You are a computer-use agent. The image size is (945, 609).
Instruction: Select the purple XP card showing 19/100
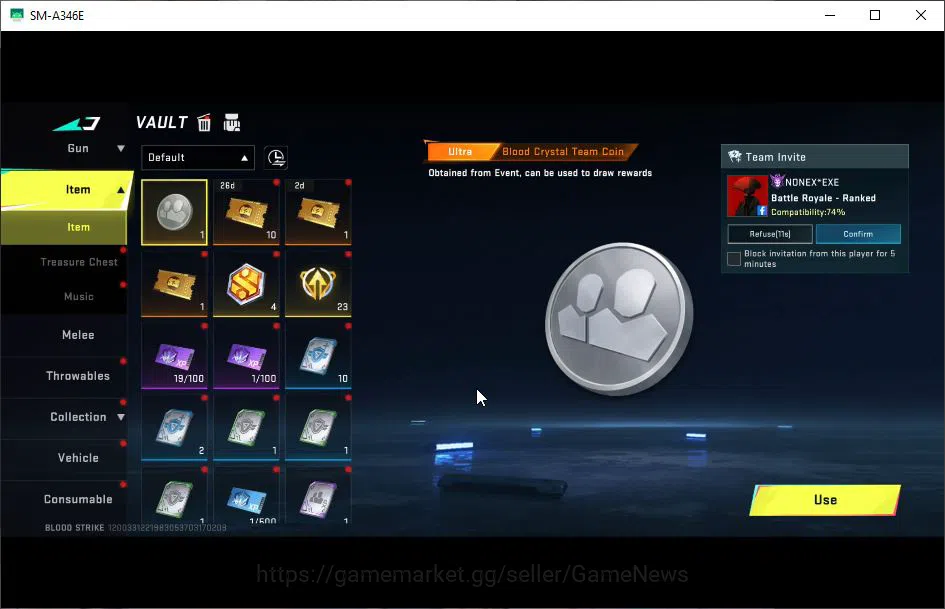coord(174,356)
